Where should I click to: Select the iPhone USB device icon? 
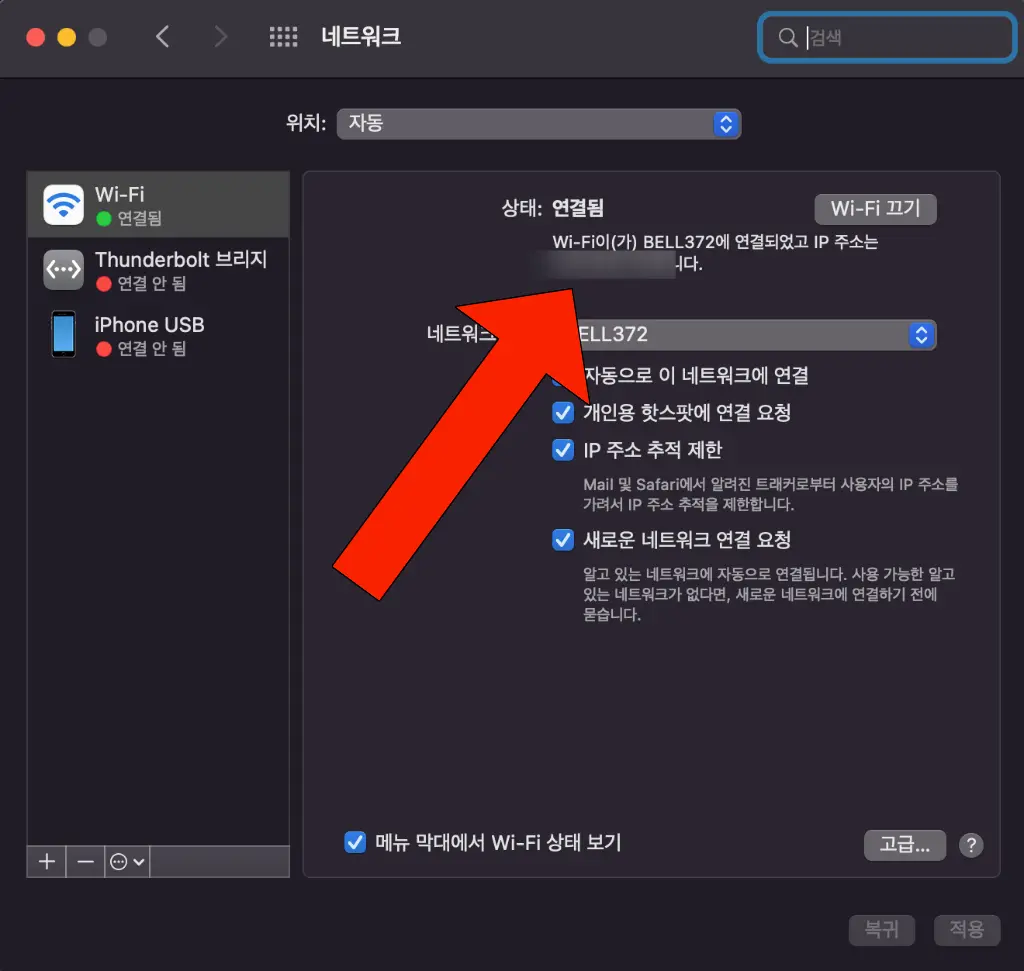[63, 334]
